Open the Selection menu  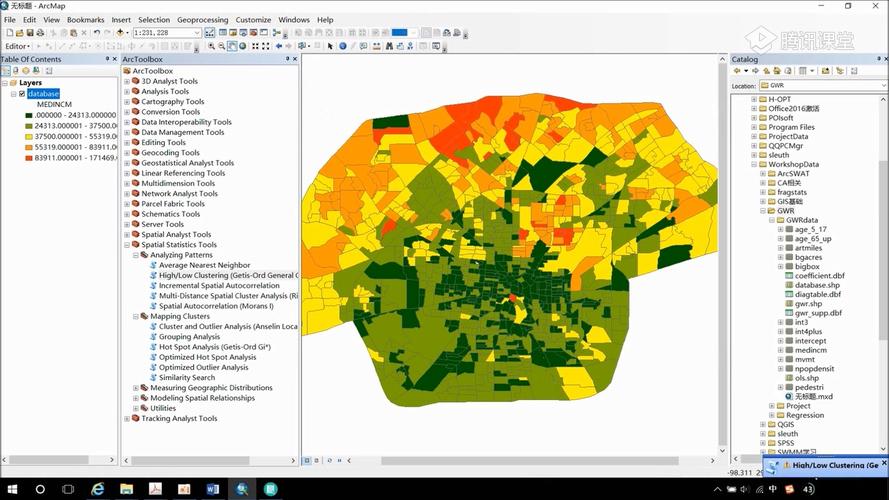click(x=154, y=19)
